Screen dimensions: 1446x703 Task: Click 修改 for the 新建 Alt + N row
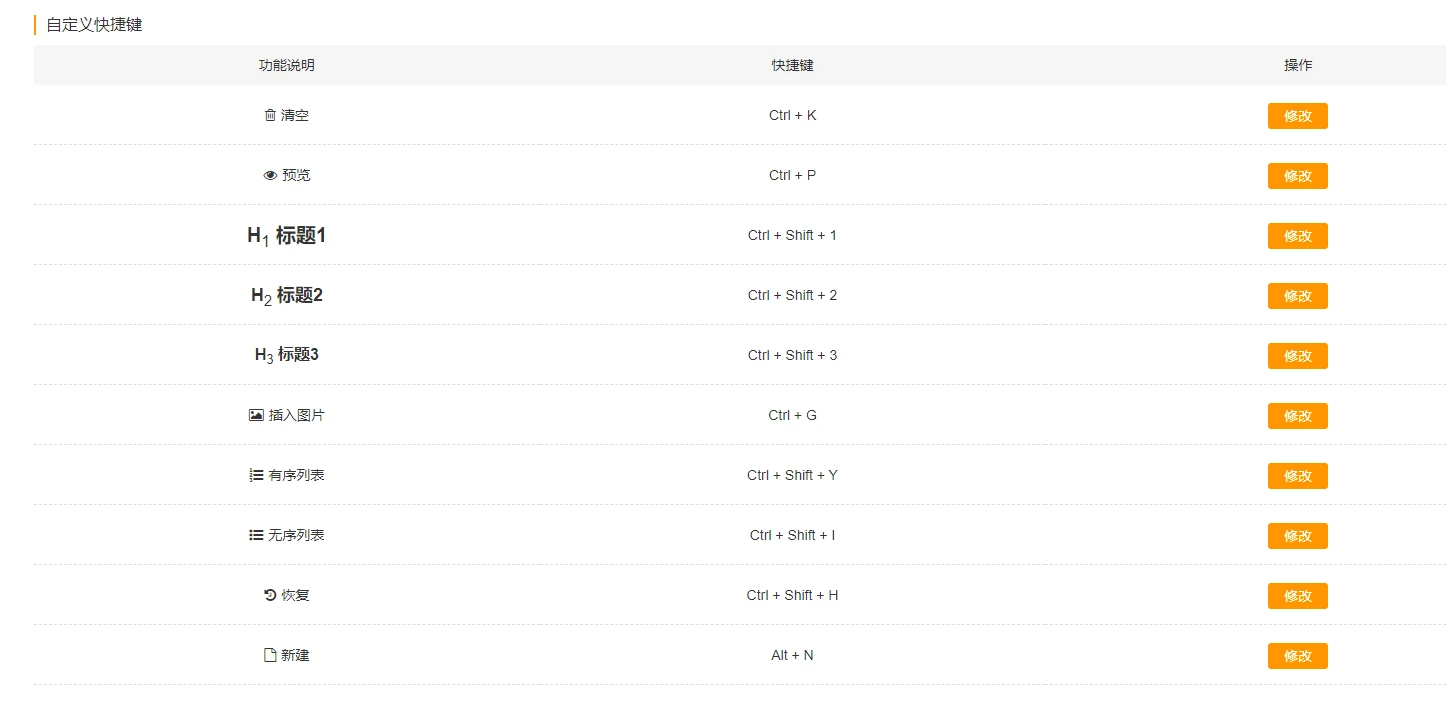[x=1298, y=656]
